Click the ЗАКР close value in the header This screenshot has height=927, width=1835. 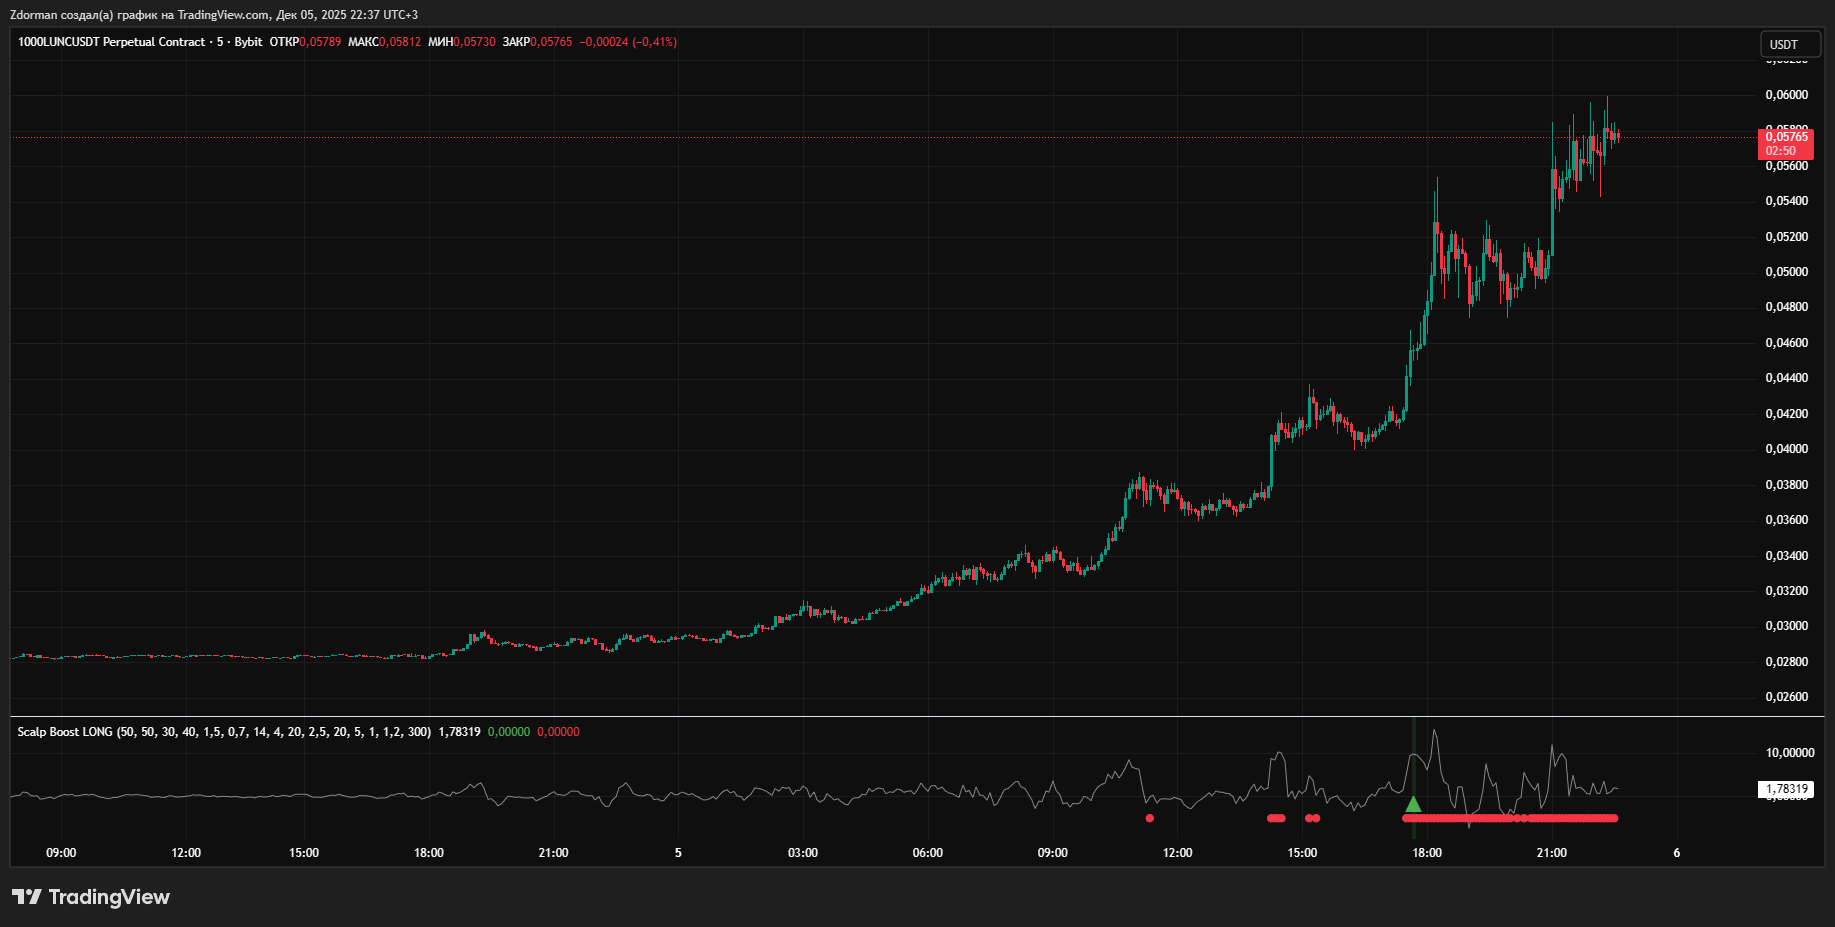coord(551,42)
